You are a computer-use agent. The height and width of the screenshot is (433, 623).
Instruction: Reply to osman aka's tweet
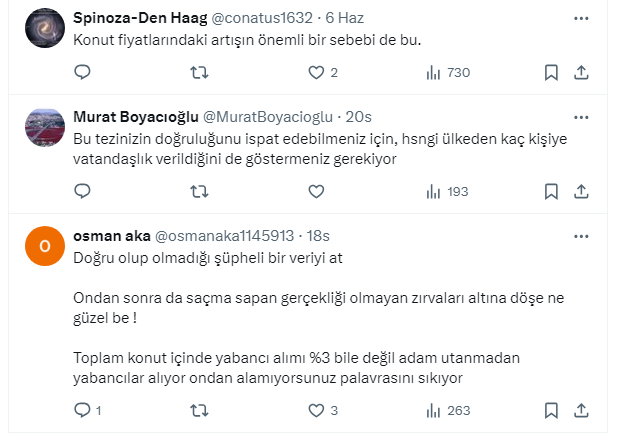click(x=83, y=410)
